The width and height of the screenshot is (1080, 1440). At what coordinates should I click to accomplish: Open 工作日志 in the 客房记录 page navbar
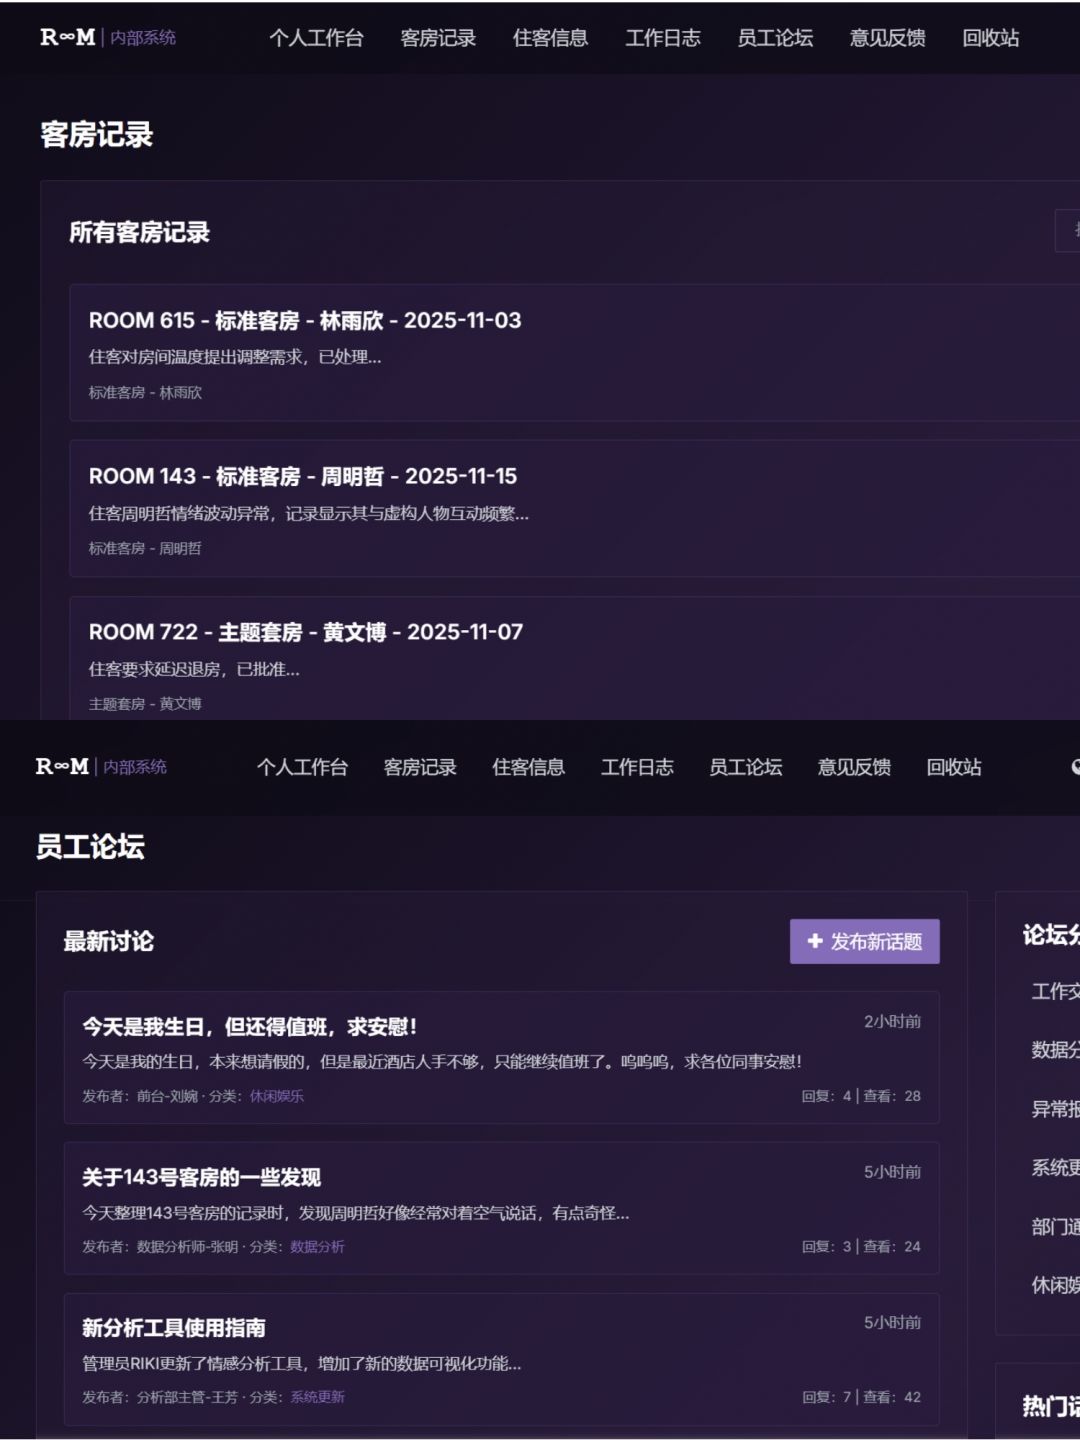pyautogui.click(x=663, y=37)
